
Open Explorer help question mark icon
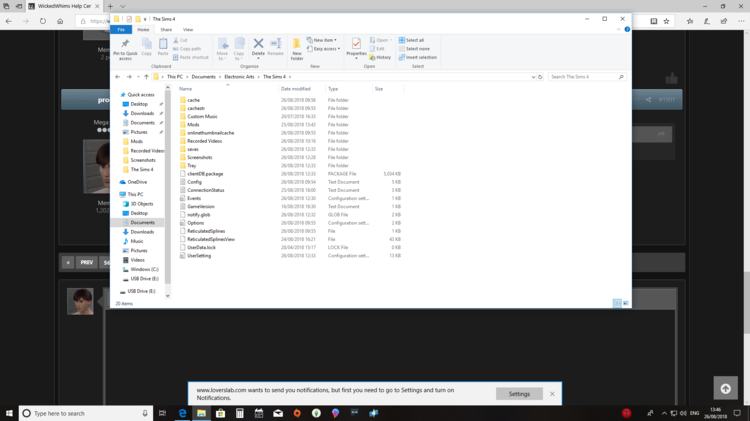627,29
